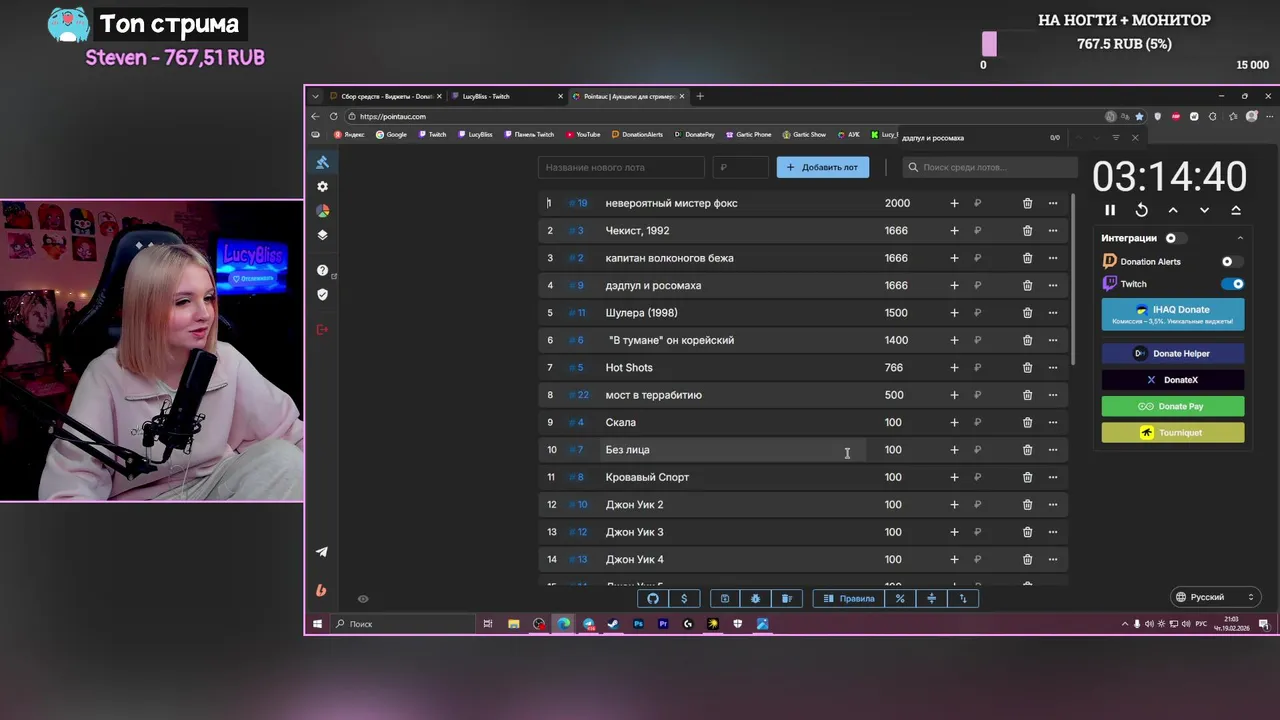
Task: Select the Pointauc browser tab
Action: click(x=629, y=97)
